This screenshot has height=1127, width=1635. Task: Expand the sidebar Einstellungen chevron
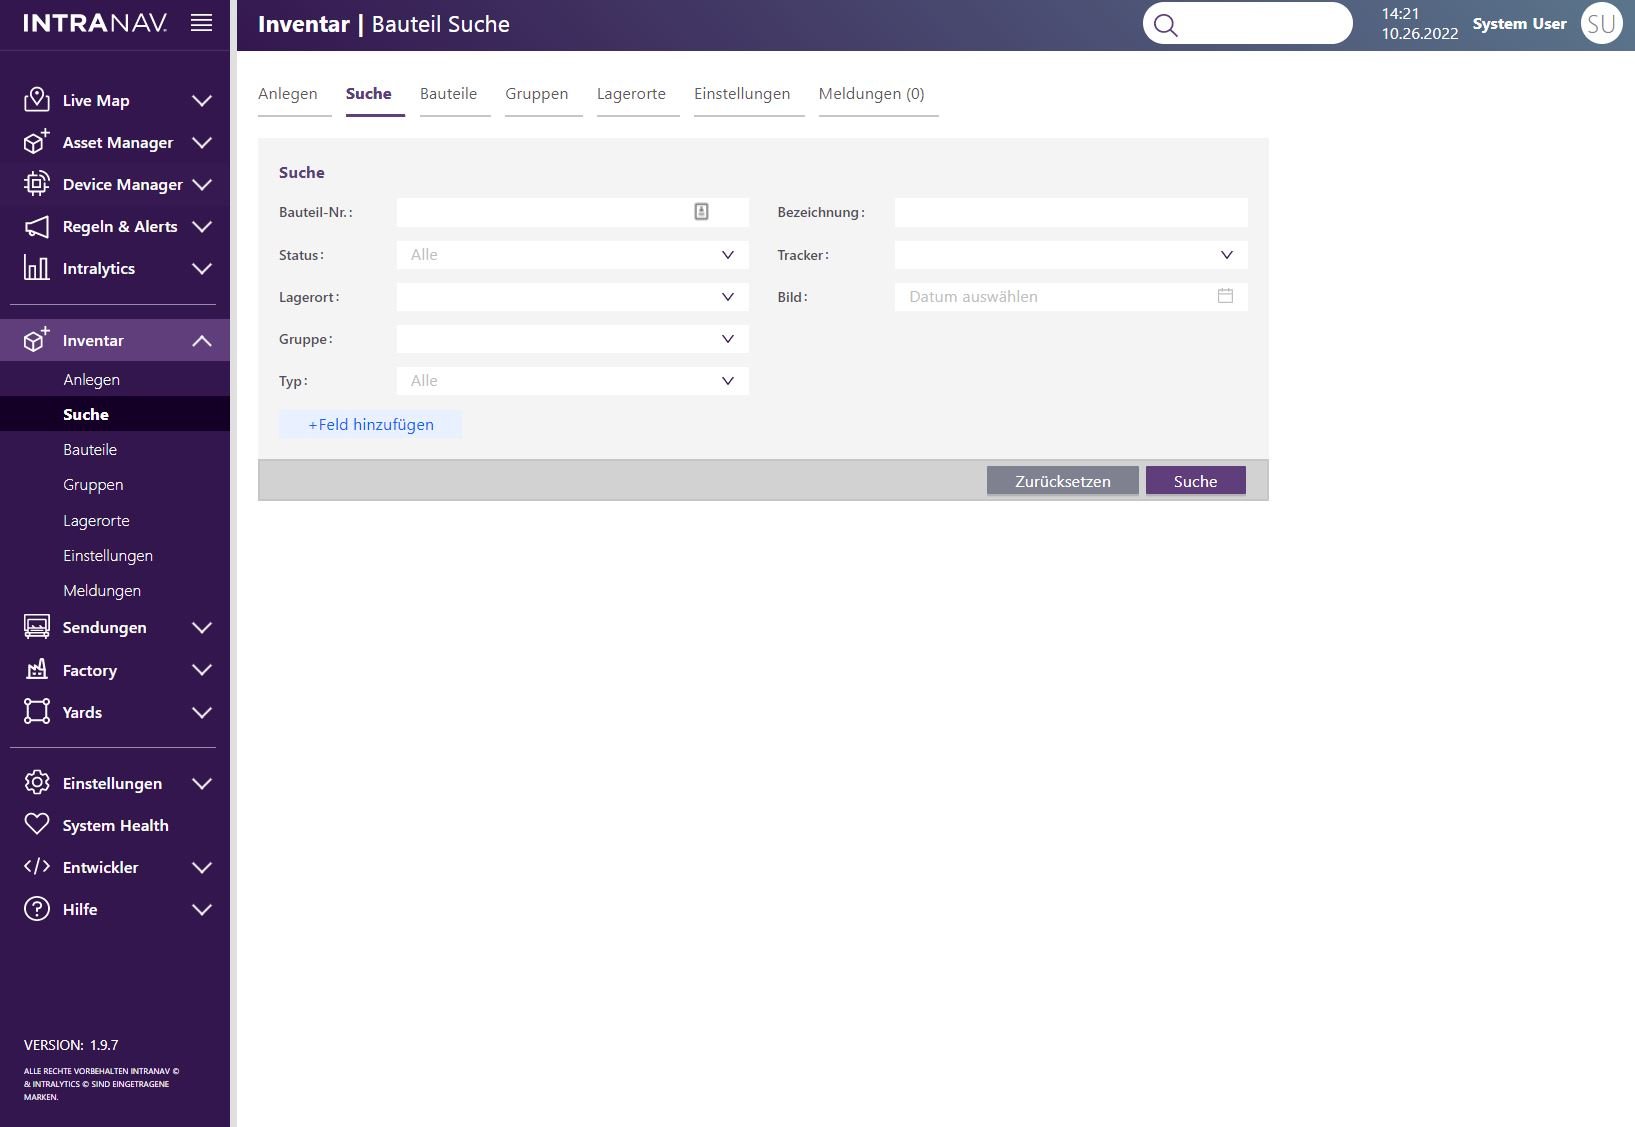[202, 783]
